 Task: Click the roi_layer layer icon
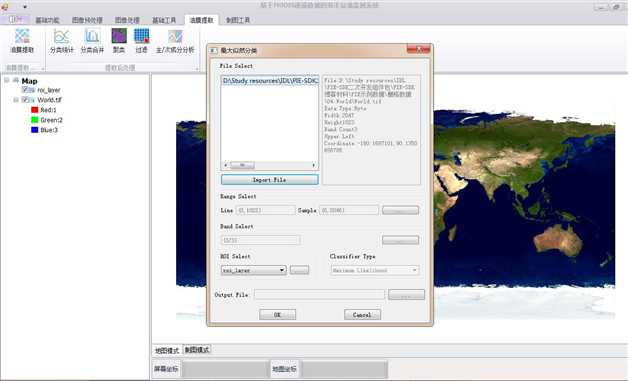point(32,90)
